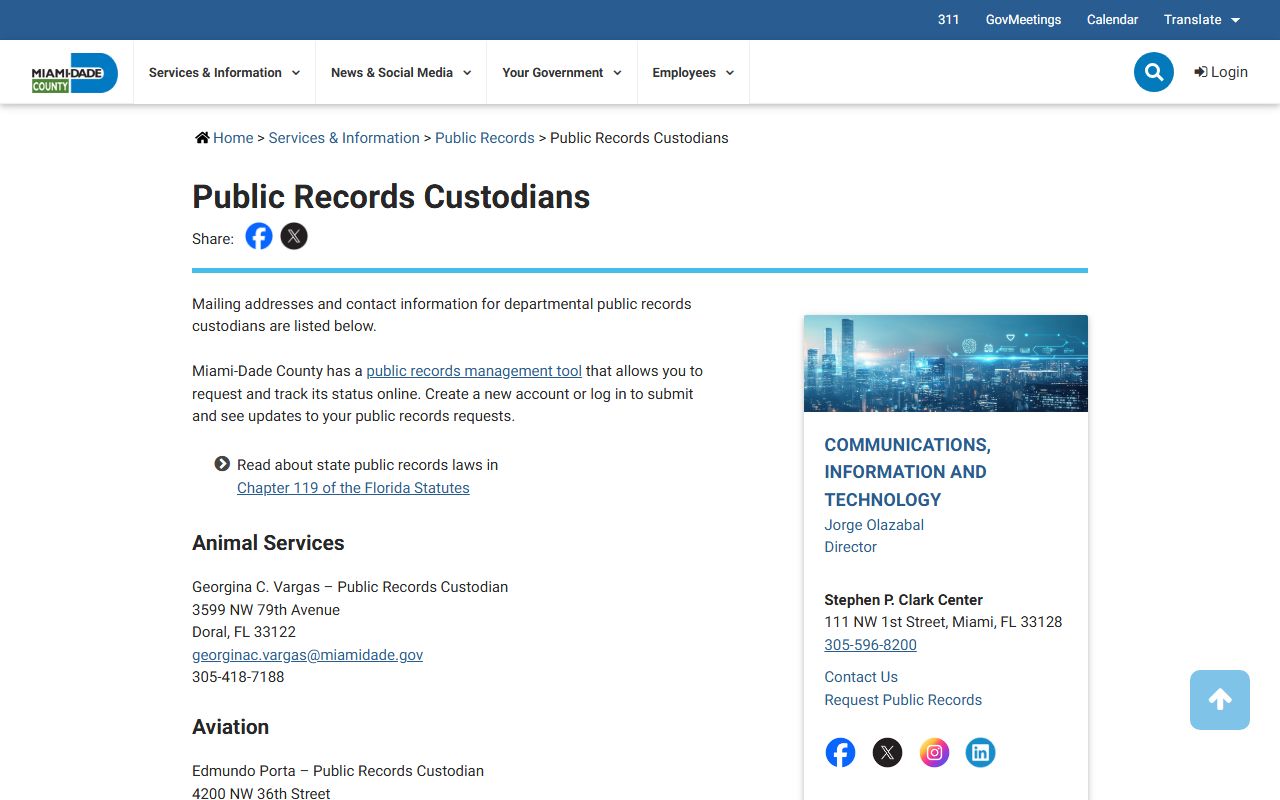Open the public records management tool link
The image size is (1280, 800).
tap(474, 371)
